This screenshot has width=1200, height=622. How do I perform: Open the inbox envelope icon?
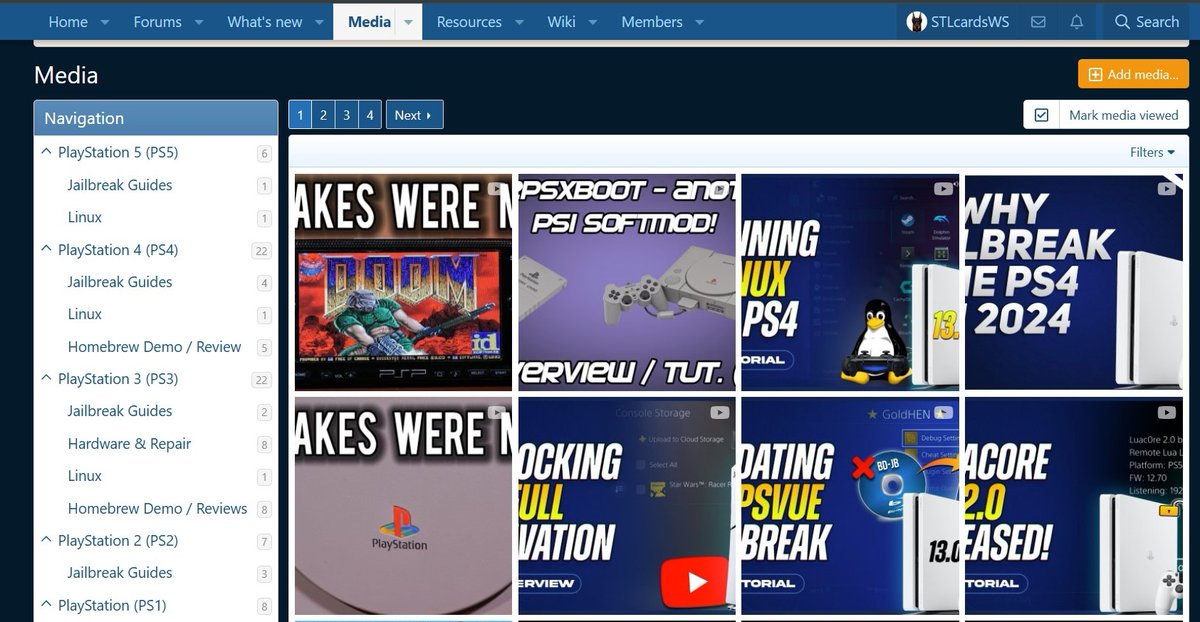point(1038,22)
